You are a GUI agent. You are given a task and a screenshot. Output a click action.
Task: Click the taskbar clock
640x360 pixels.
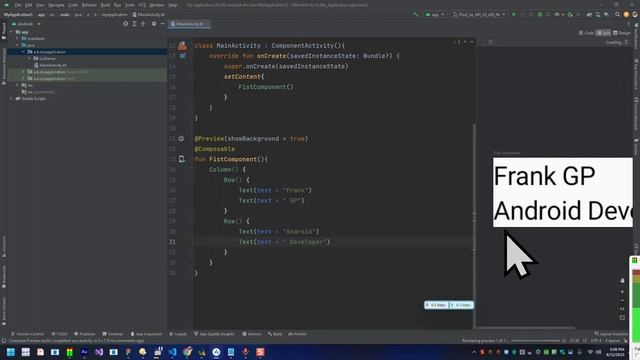[x=617, y=352]
